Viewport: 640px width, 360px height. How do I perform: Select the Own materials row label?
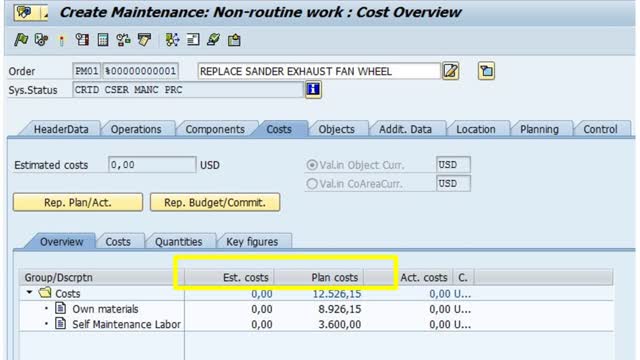(105, 309)
